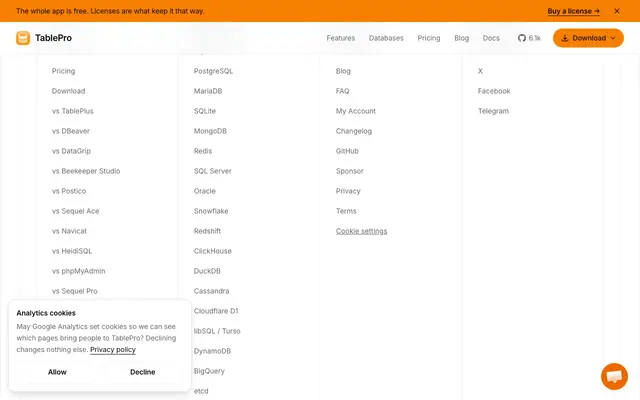Open the footer Blog link
The width and height of the screenshot is (640, 400).
pos(343,71)
